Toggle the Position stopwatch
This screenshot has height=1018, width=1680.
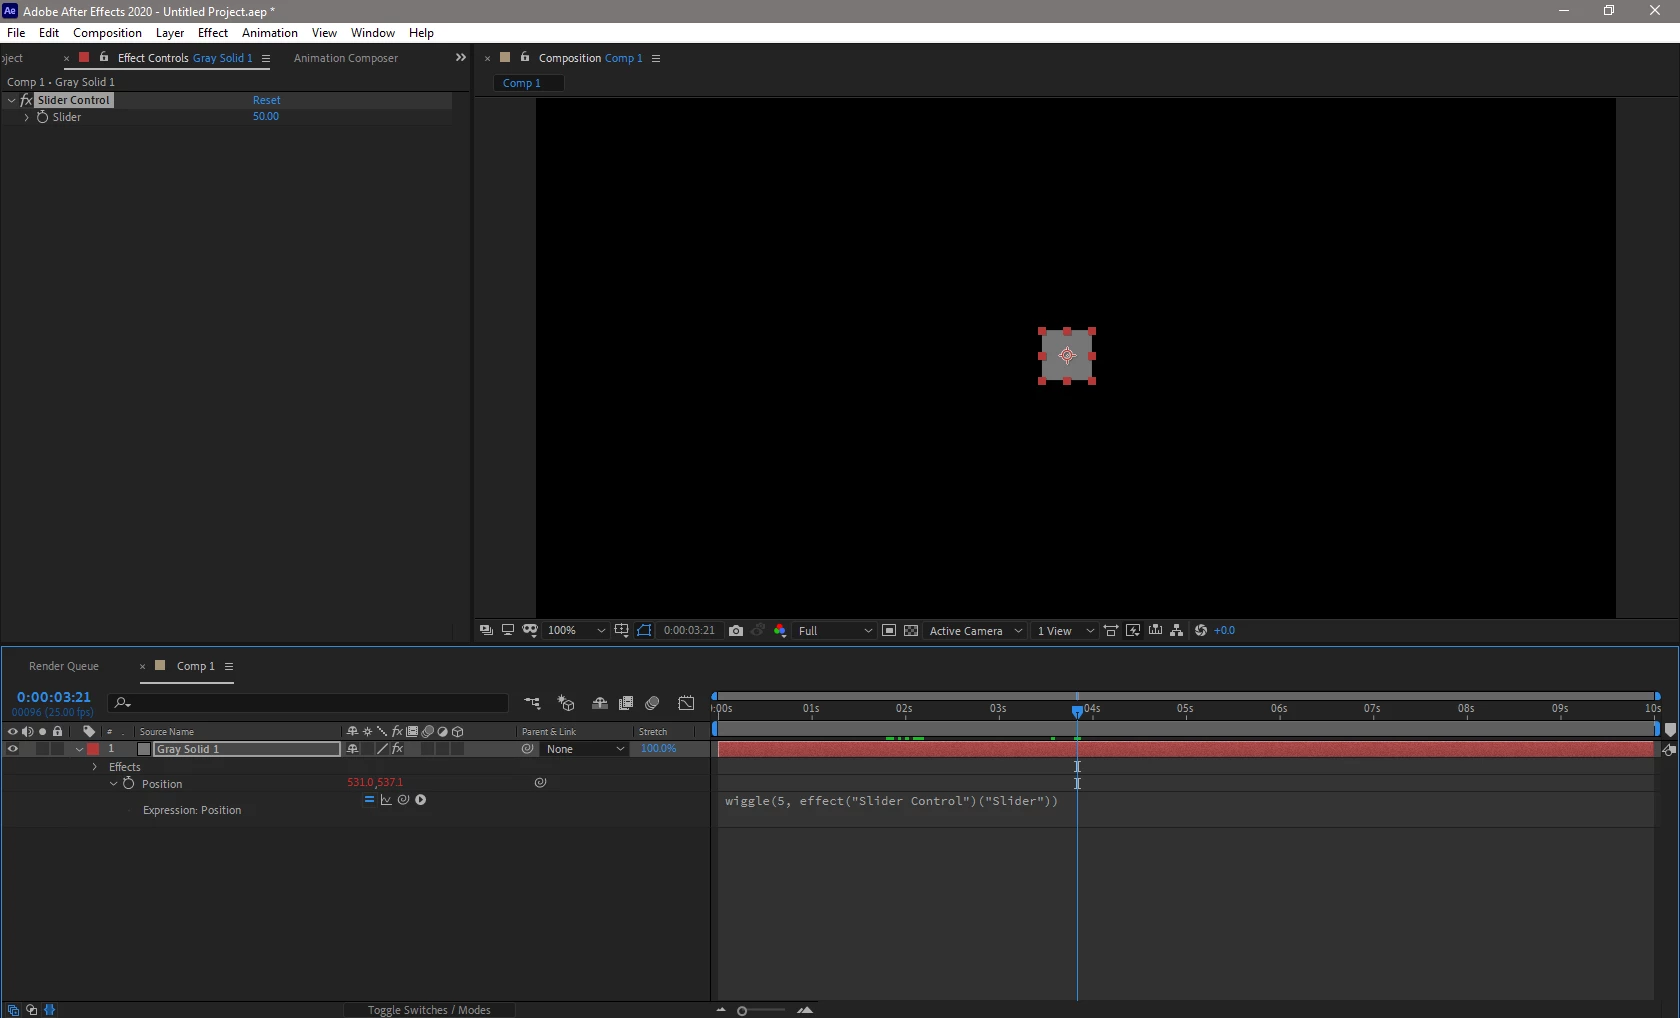(128, 784)
